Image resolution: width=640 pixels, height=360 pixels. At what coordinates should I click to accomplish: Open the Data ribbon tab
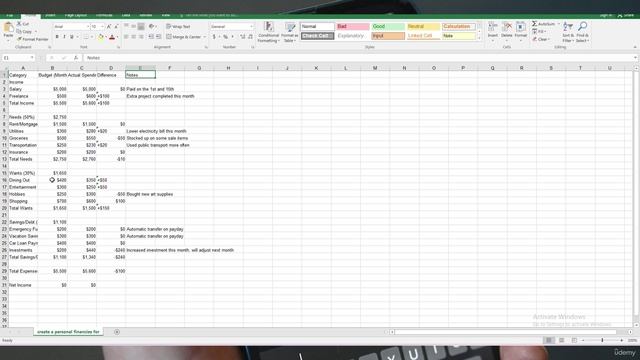coord(126,16)
